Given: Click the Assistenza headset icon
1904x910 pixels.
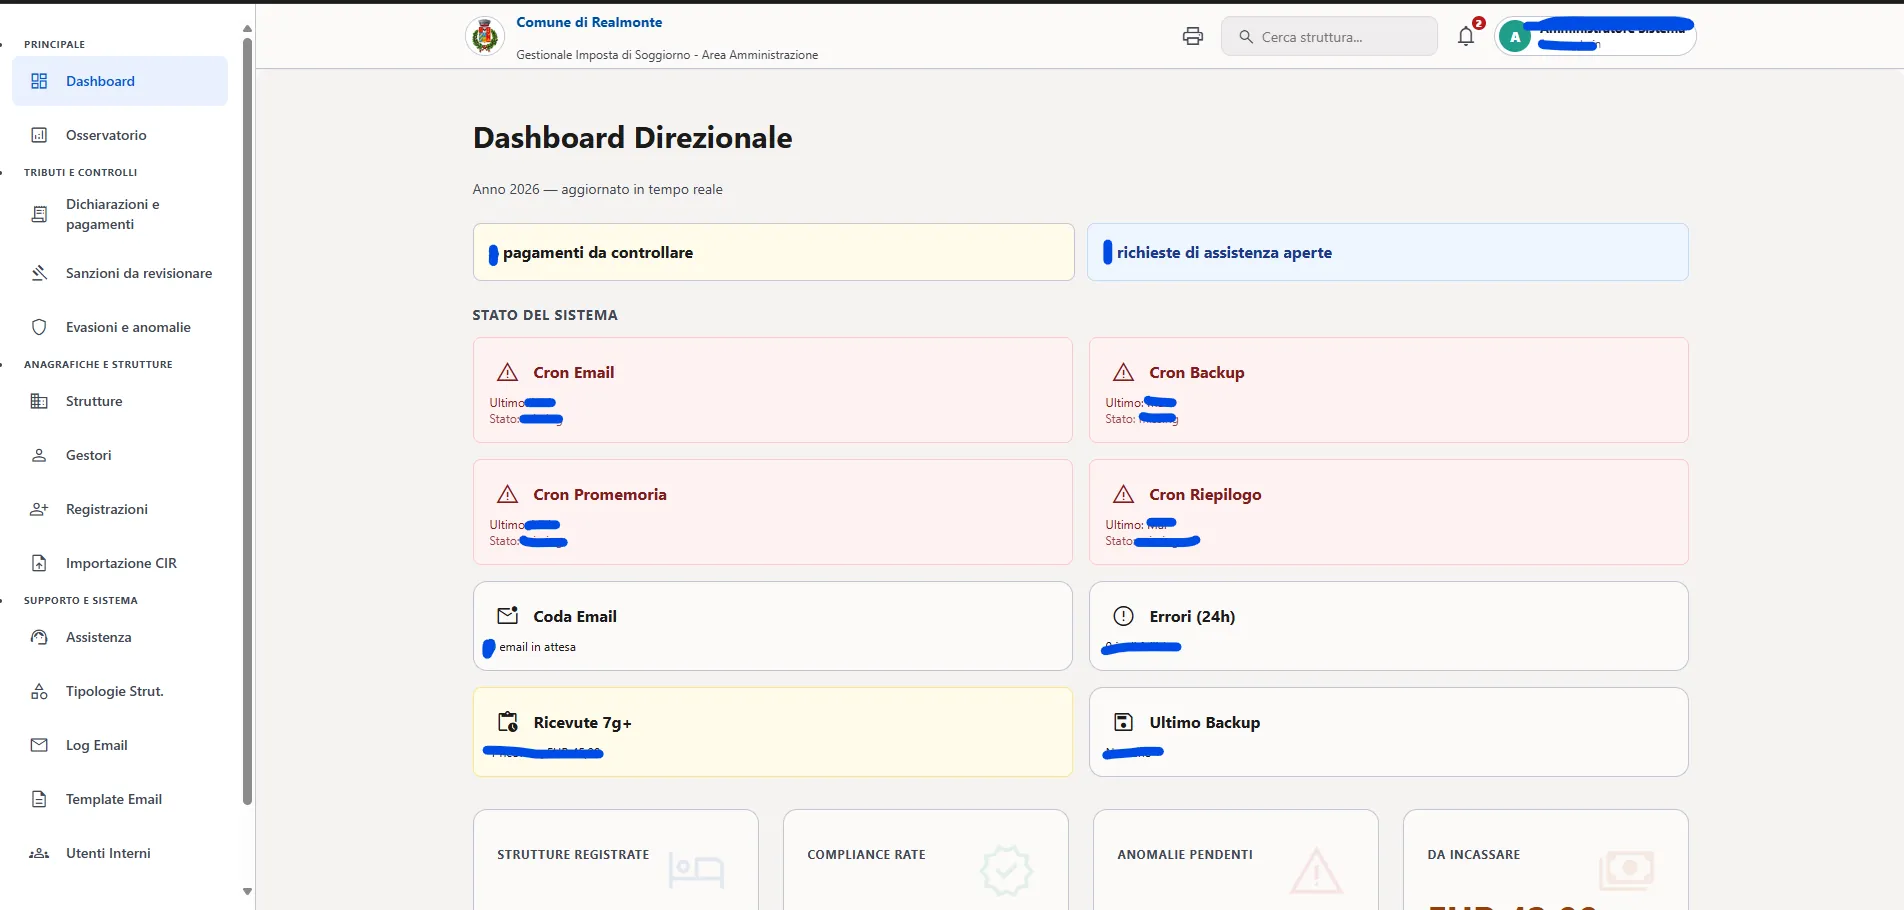Looking at the screenshot, I should [x=39, y=637].
